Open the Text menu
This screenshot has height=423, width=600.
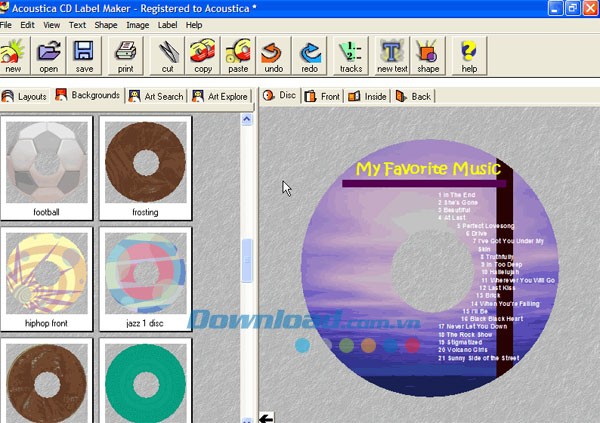click(x=77, y=25)
